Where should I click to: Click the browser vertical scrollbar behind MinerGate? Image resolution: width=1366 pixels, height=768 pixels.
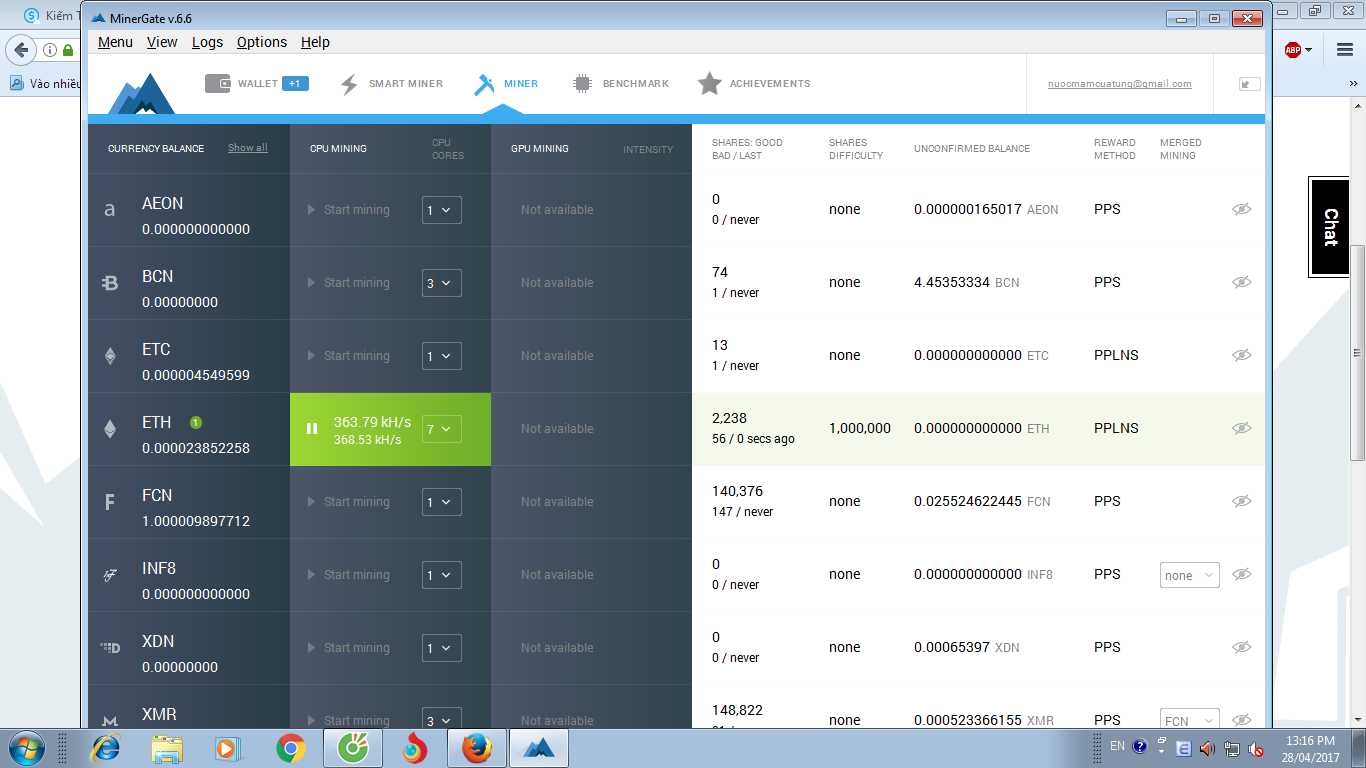[x=1357, y=353]
